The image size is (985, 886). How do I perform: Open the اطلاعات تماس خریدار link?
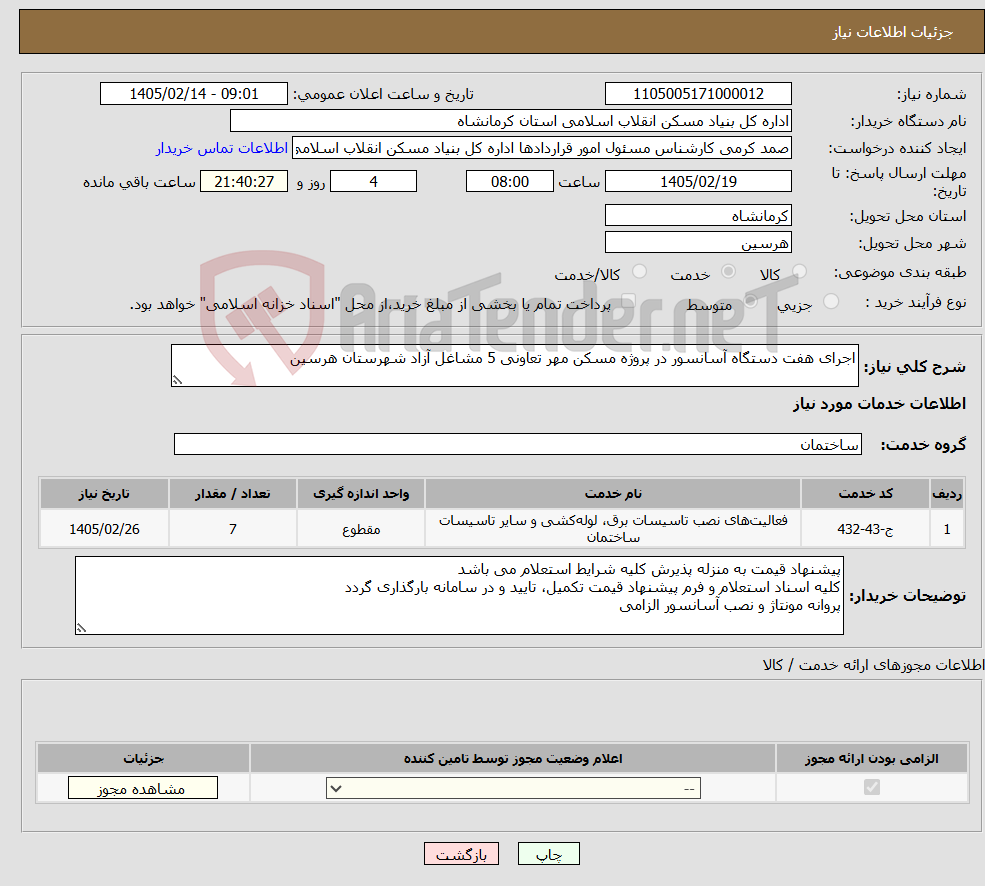pos(222,148)
